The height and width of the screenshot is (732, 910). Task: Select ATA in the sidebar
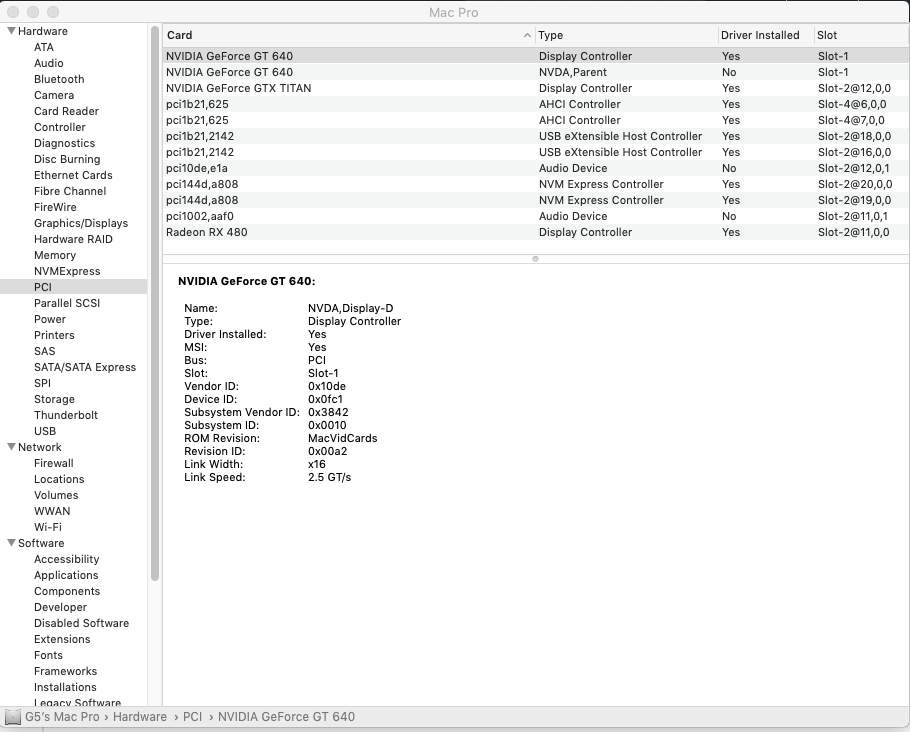coord(44,47)
